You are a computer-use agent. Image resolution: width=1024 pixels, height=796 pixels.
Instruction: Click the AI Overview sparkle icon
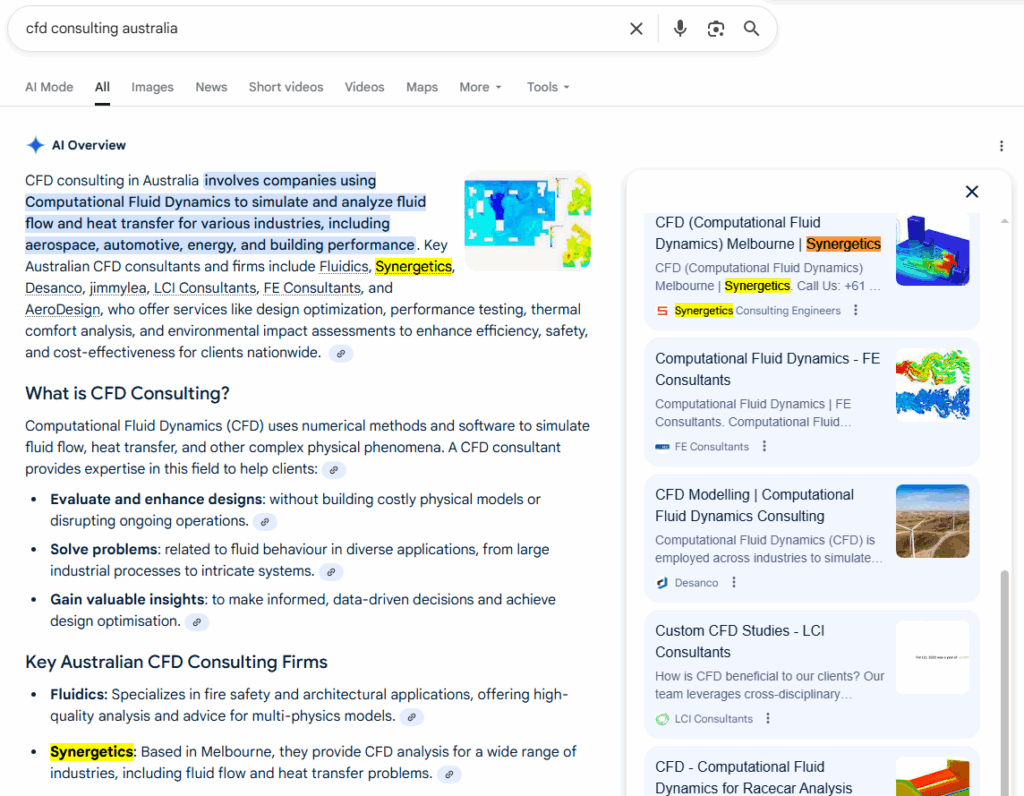[x=36, y=144]
